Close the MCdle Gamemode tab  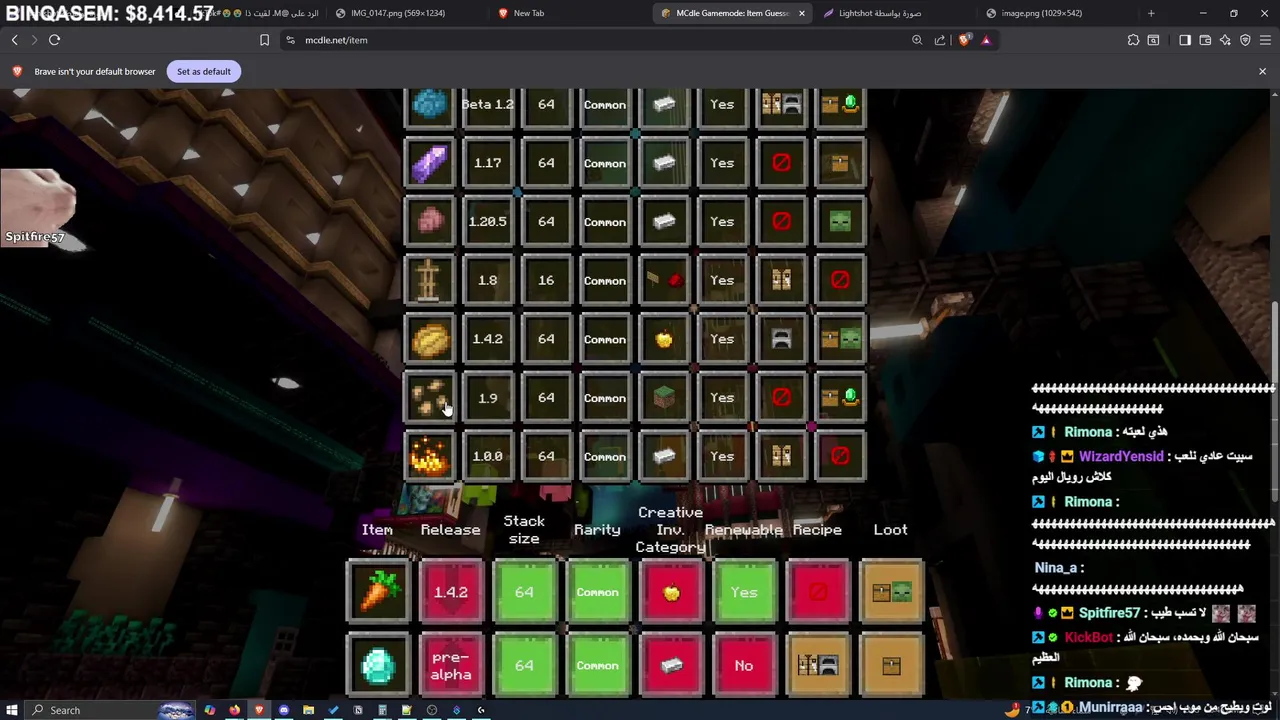[x=801, y=13]
